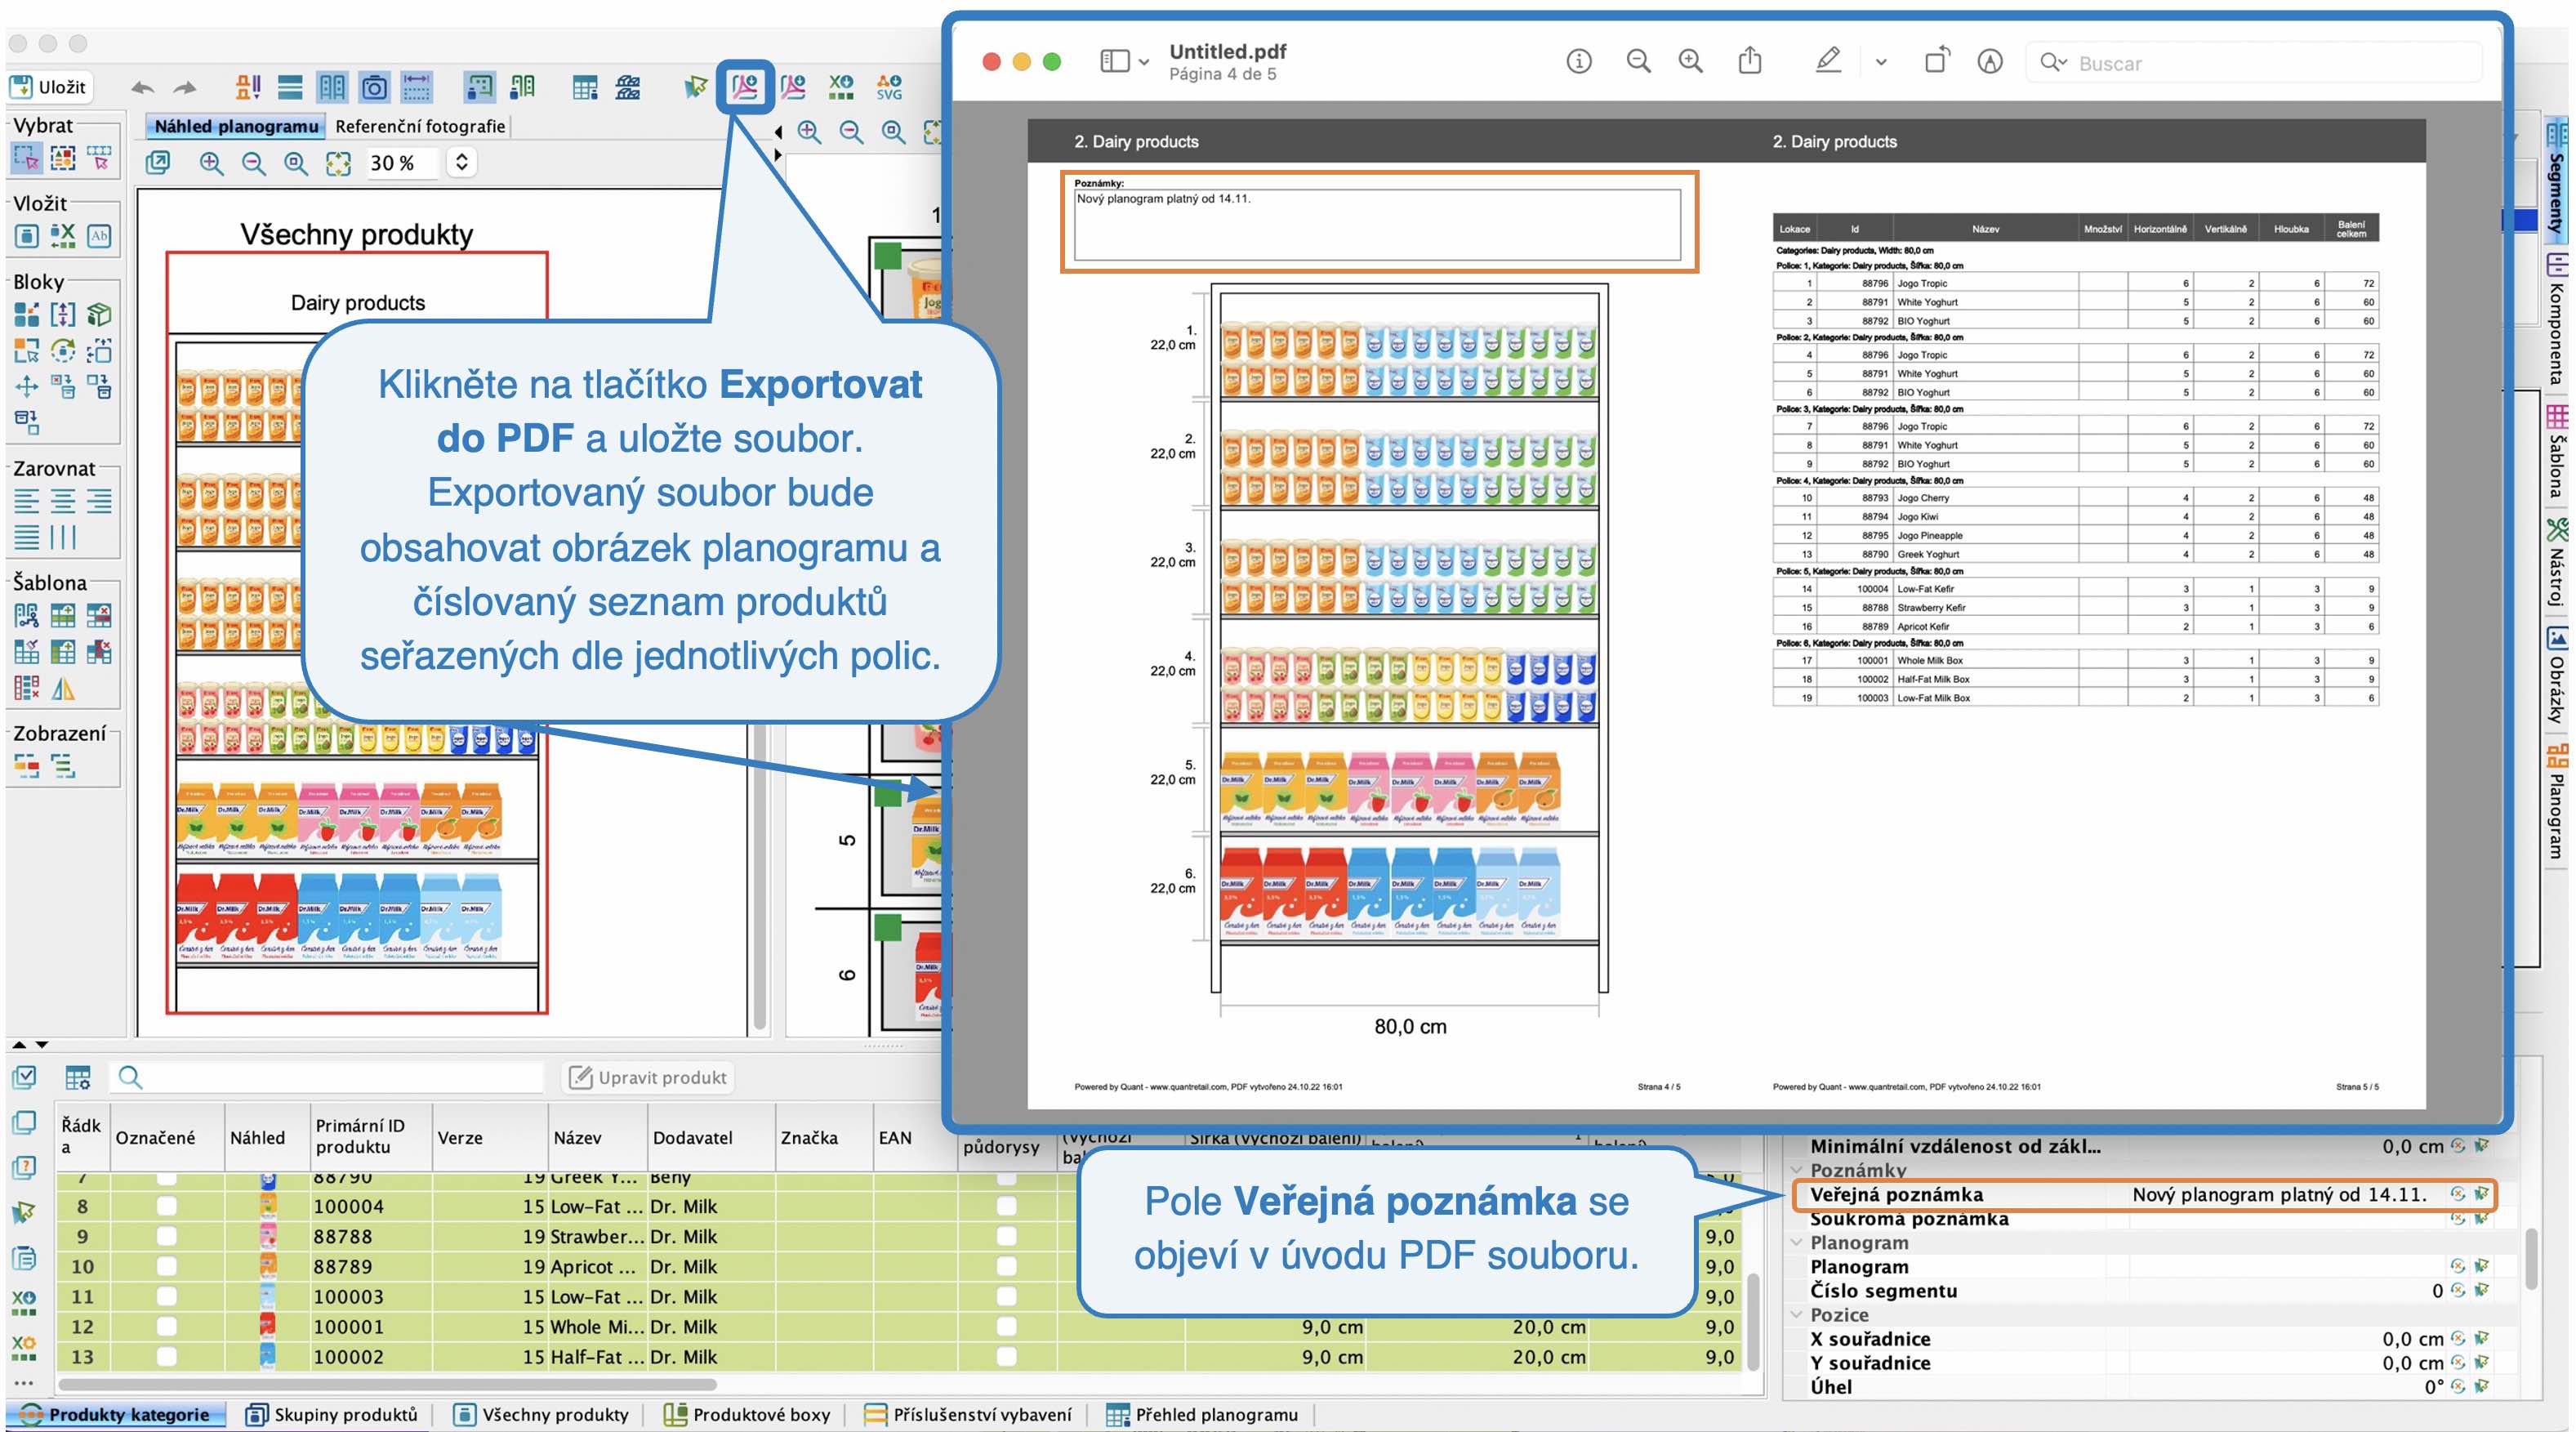This screenshot has height=1432, width=2576.
Task: Click the undo arrow in toolbar
Action: click(143, 88)
